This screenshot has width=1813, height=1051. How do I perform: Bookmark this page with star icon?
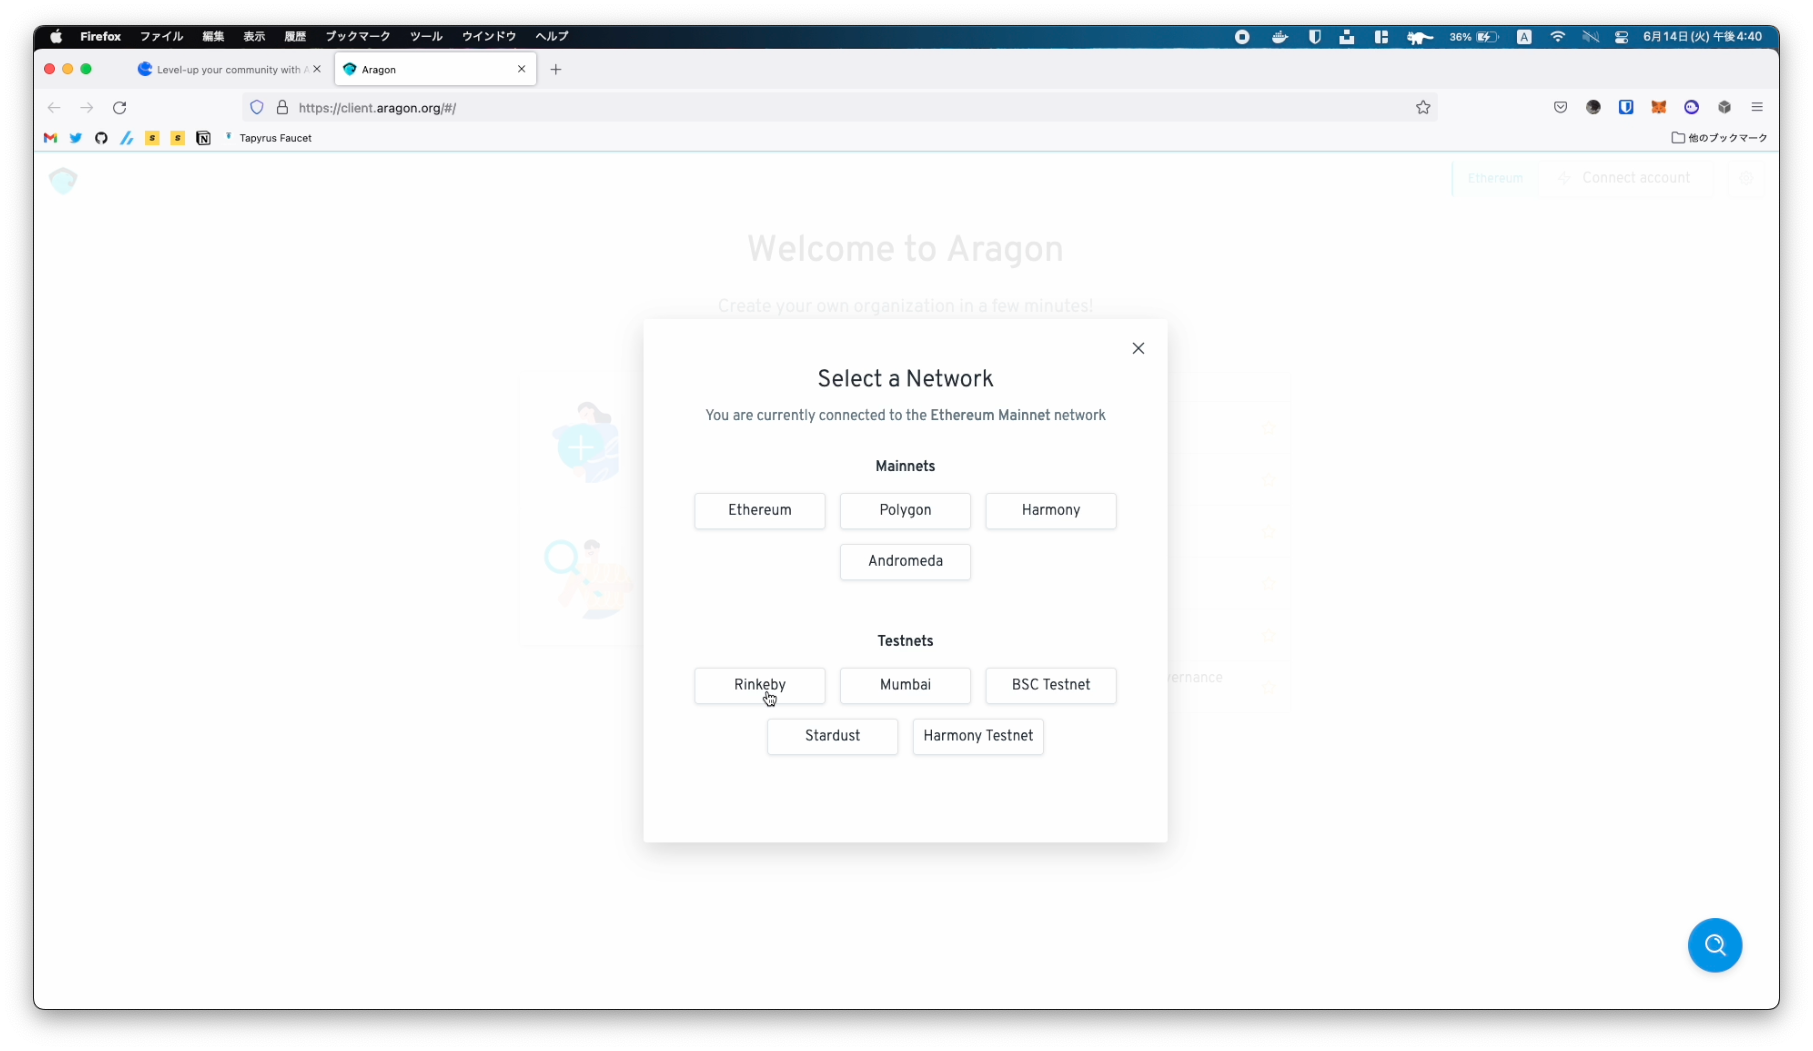tap(1423, 108)
